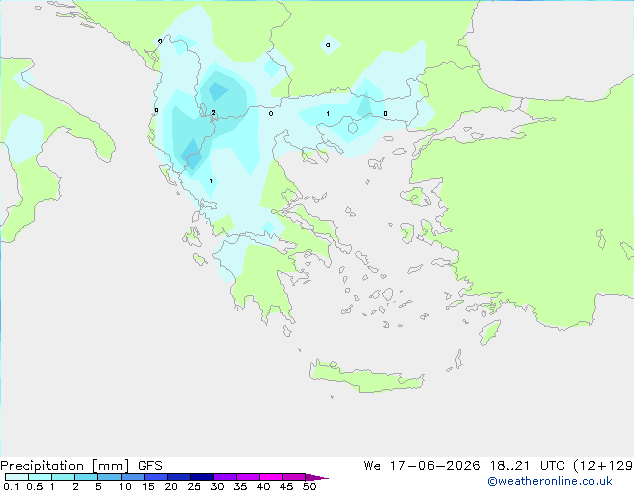Click the 0.1–0.5 mm legend color swatch
This screenshot has width=634, height=490.
tap(17, 477)
